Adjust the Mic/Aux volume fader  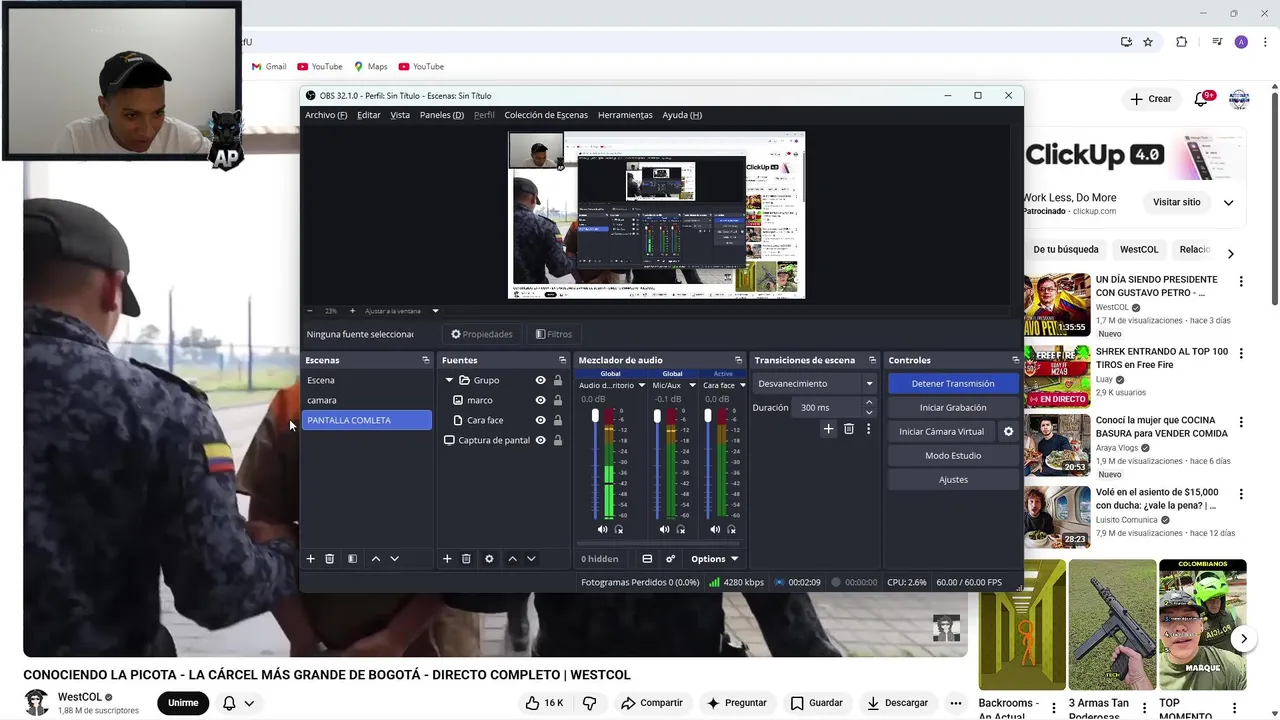tap(657, 415)
